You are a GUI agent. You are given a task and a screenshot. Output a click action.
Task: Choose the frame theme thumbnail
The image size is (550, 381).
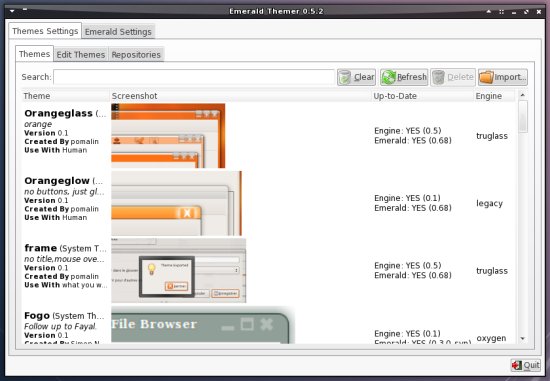(179, 270)
